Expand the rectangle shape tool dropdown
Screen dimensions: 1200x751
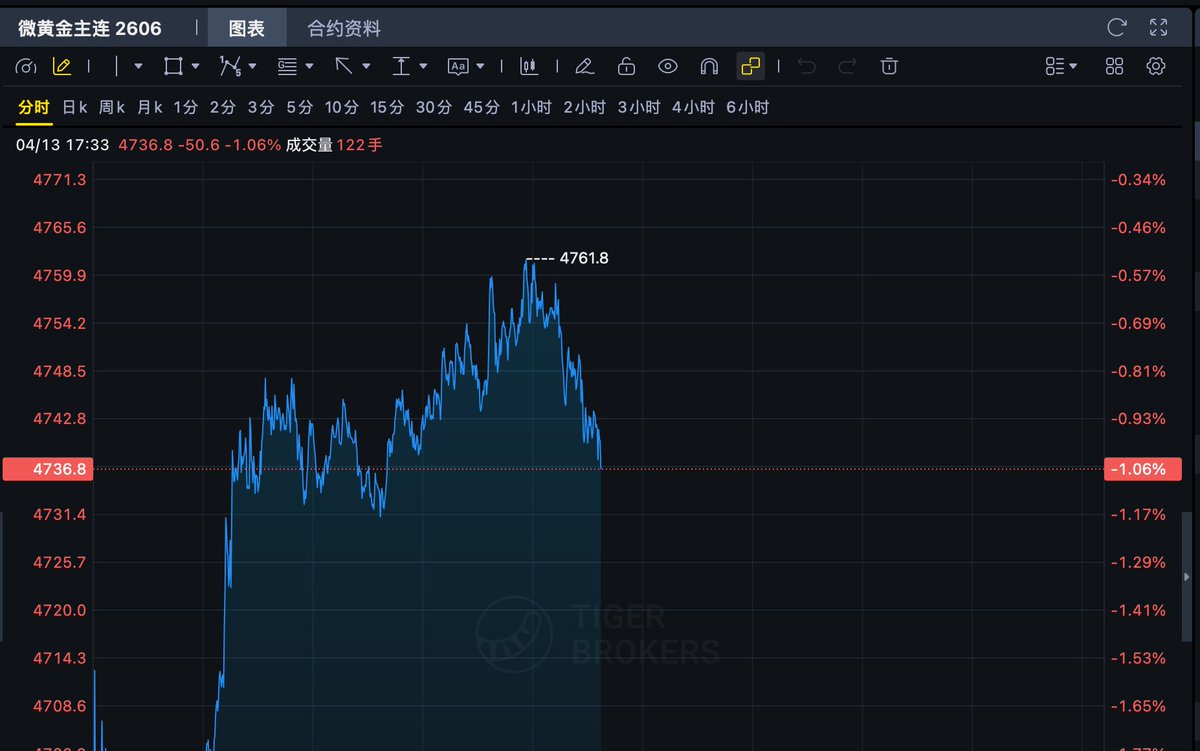tap(195, 67)
